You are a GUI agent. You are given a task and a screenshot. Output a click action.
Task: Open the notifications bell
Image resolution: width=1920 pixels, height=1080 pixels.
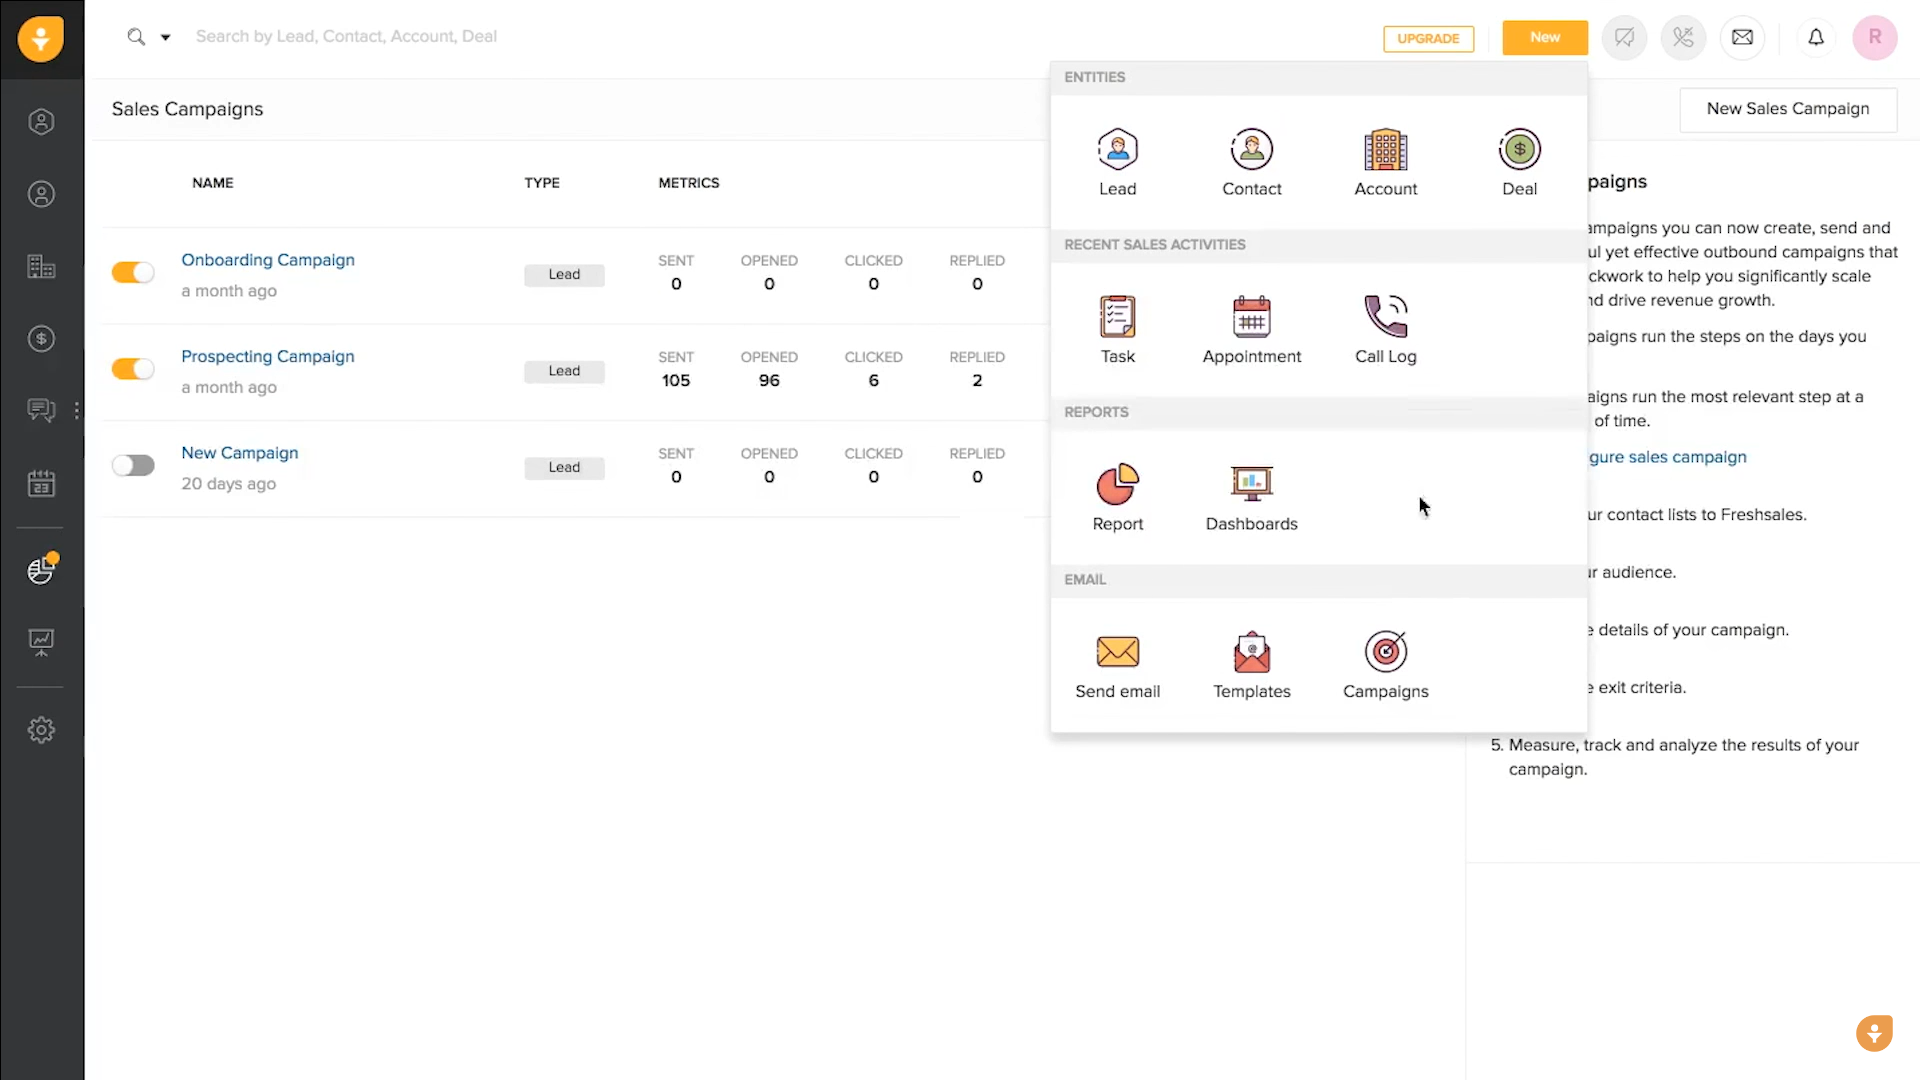(x=1815, y=38)
